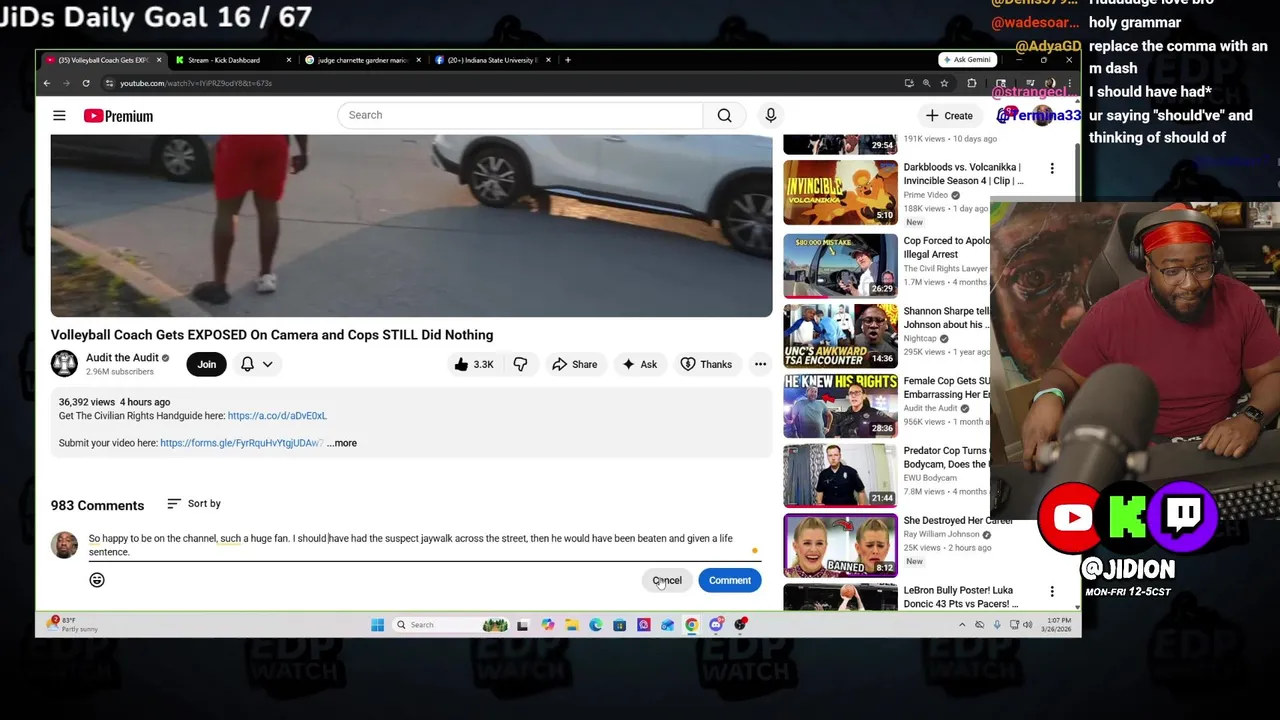Open the taskbar clock showing 1:07 PM

tap(1055, 625)
